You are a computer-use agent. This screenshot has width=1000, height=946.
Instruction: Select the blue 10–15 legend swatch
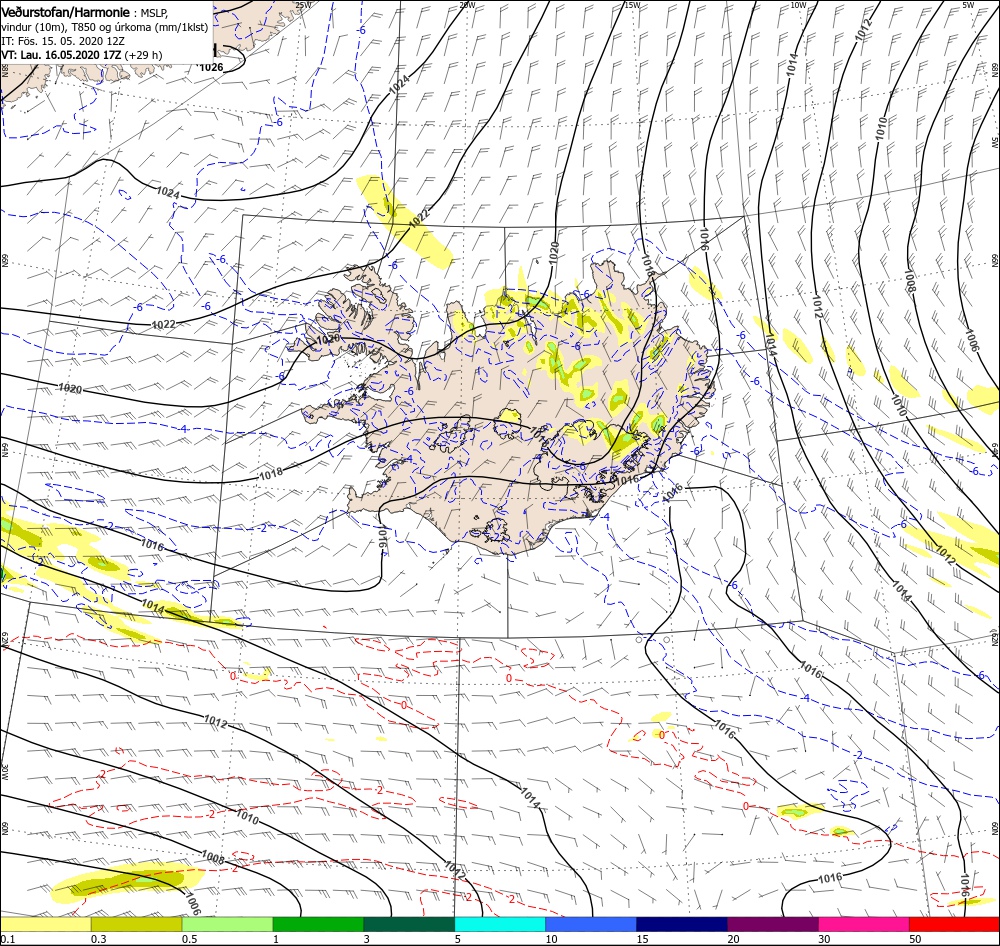point(591,924)
